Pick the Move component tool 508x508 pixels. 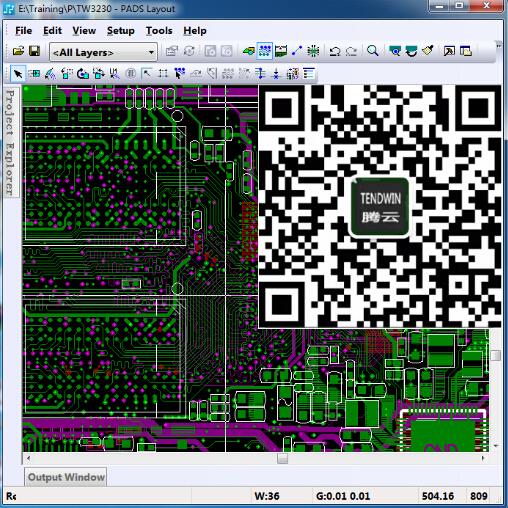(34, 74)
